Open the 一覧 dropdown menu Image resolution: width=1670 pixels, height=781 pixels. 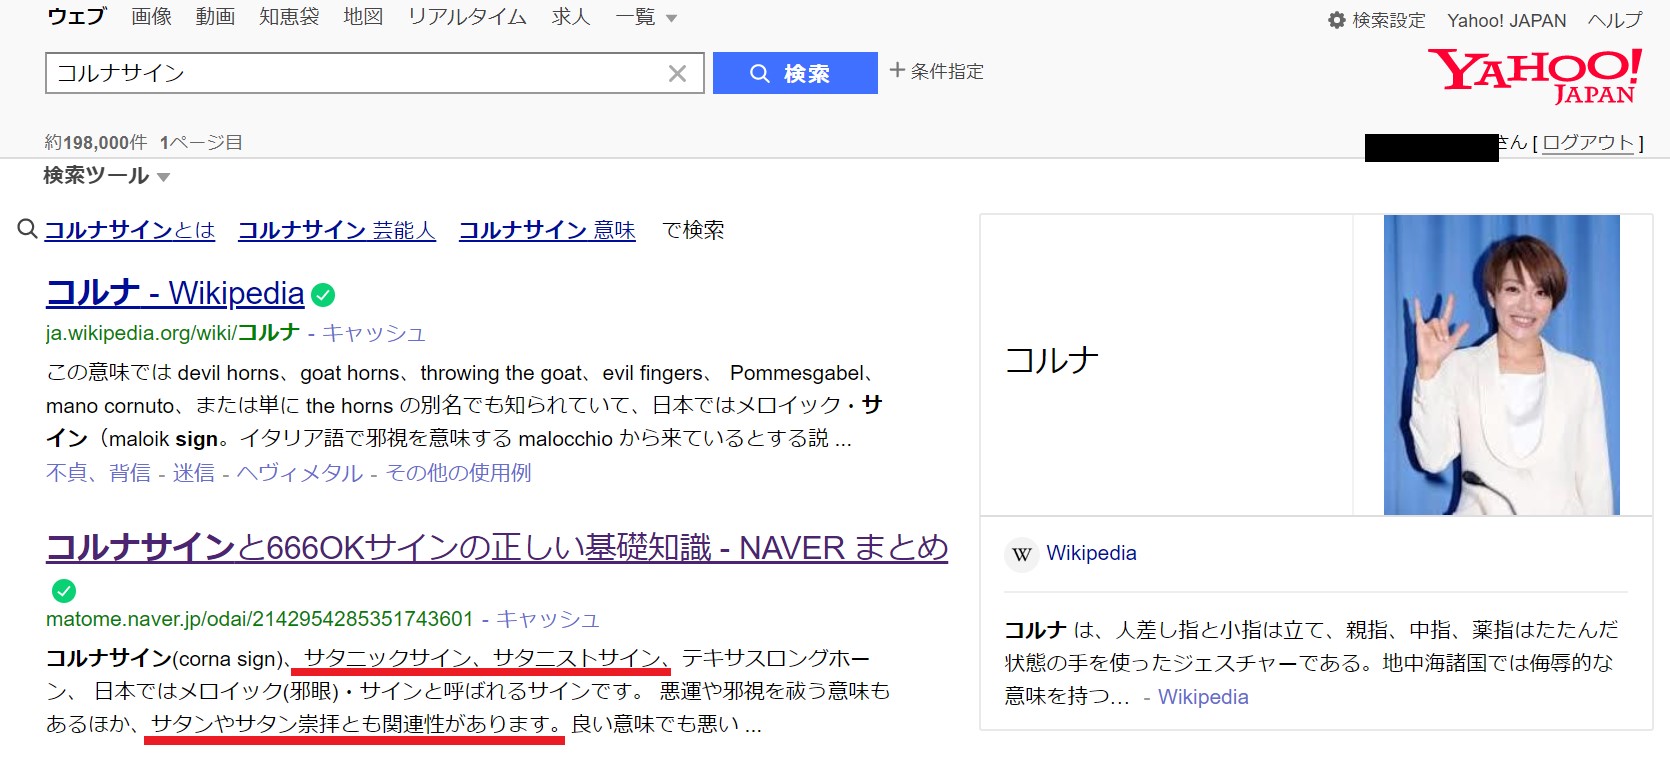[646, 17]
